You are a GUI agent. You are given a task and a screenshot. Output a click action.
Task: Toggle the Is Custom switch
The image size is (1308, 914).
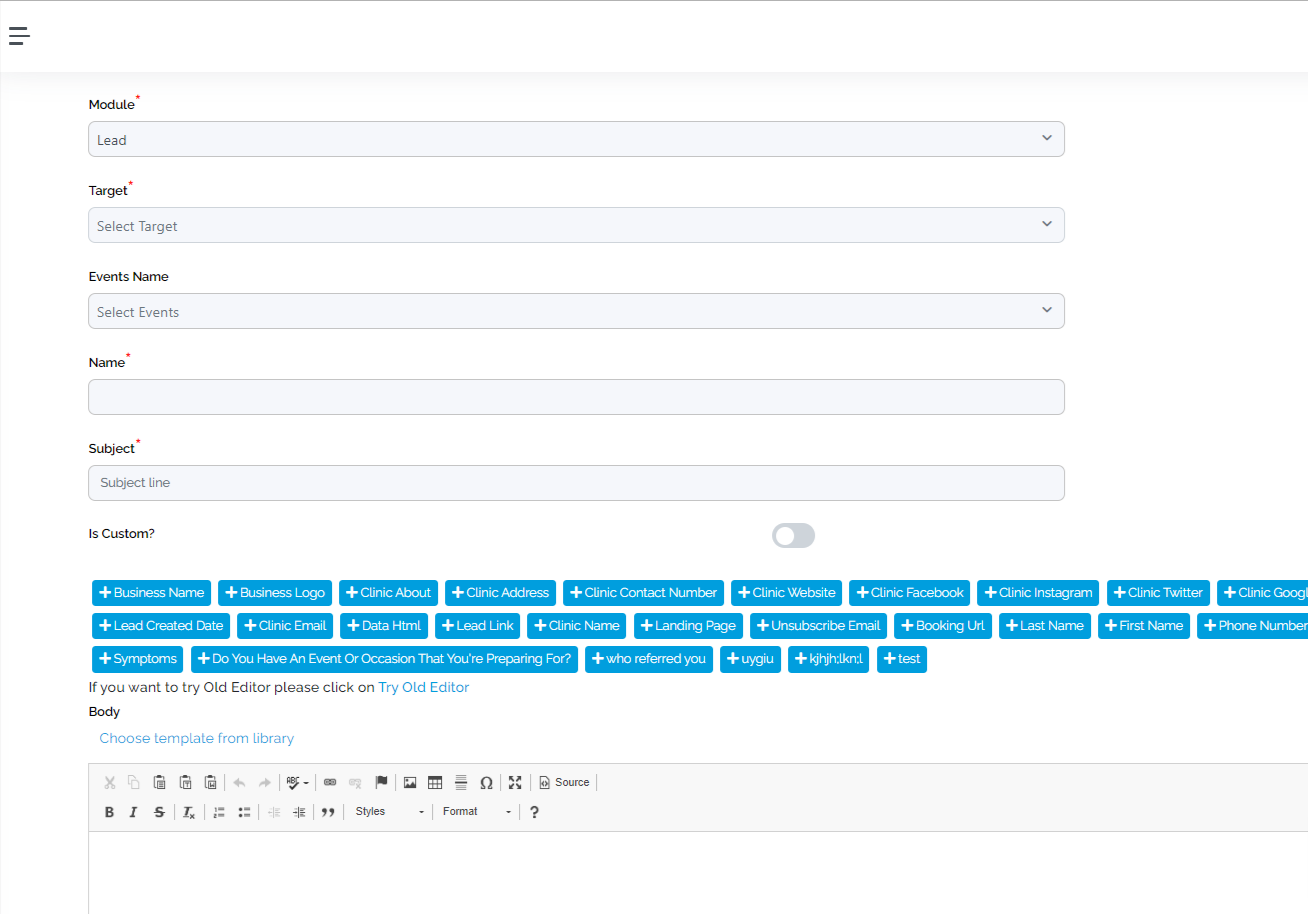pyautogui.click(x=793, y=536)
